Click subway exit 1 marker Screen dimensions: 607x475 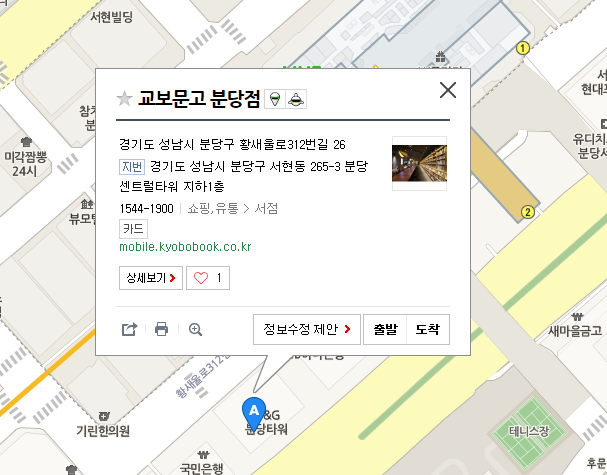(523, 48)
